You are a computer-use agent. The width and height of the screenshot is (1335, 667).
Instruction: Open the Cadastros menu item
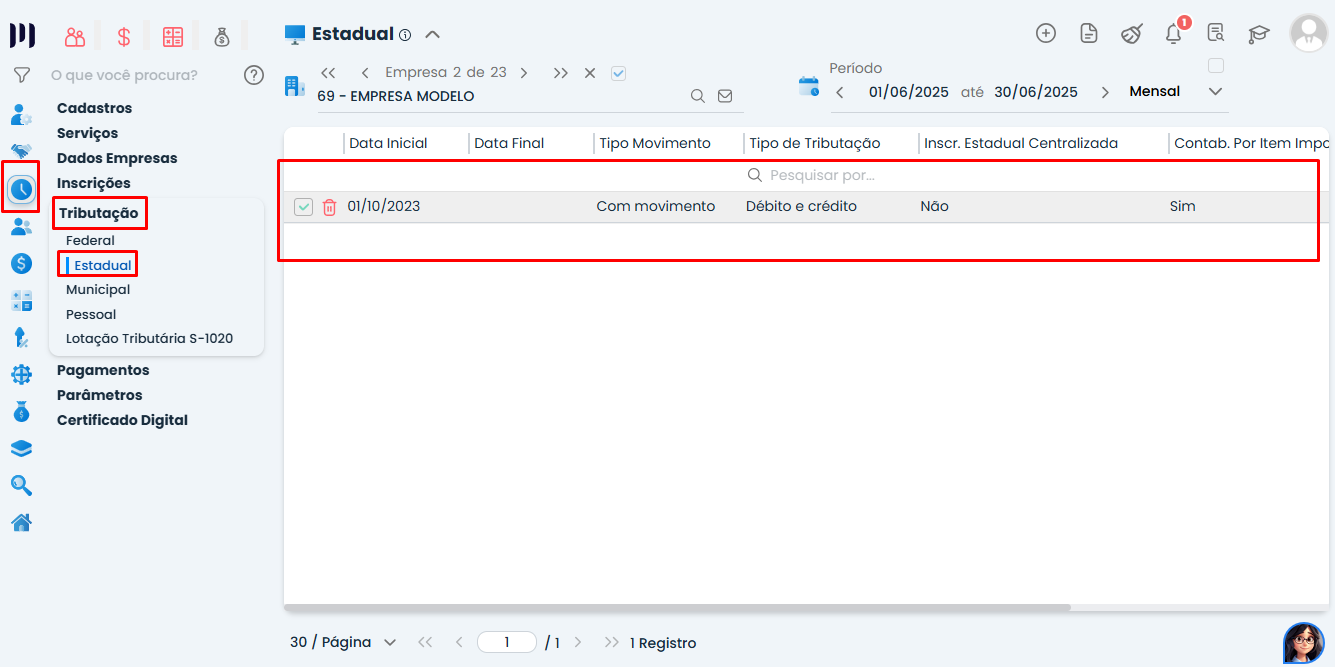click(94, 108)
